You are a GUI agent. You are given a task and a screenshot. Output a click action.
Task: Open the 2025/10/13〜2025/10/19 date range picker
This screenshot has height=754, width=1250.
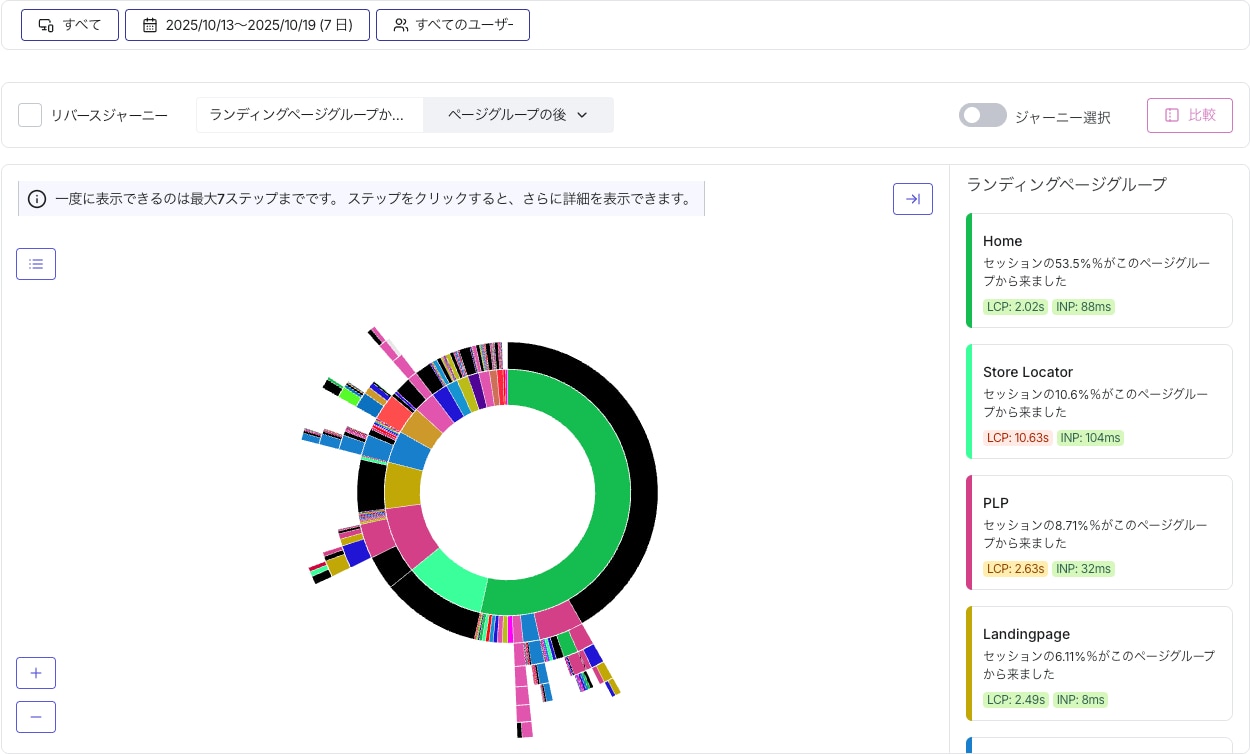coord(247,25)
